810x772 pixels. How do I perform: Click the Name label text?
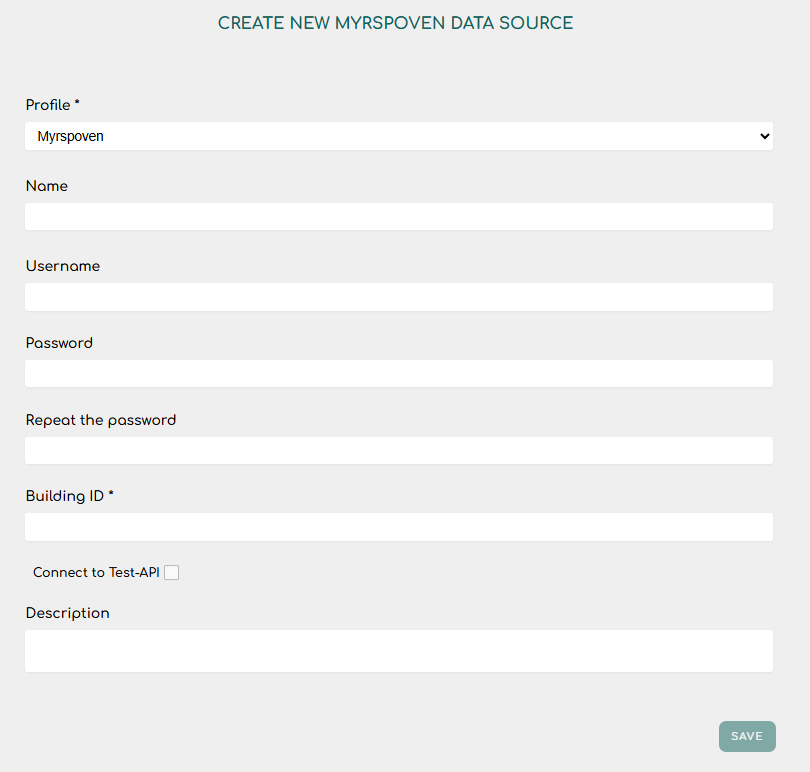tap(47, 186)
